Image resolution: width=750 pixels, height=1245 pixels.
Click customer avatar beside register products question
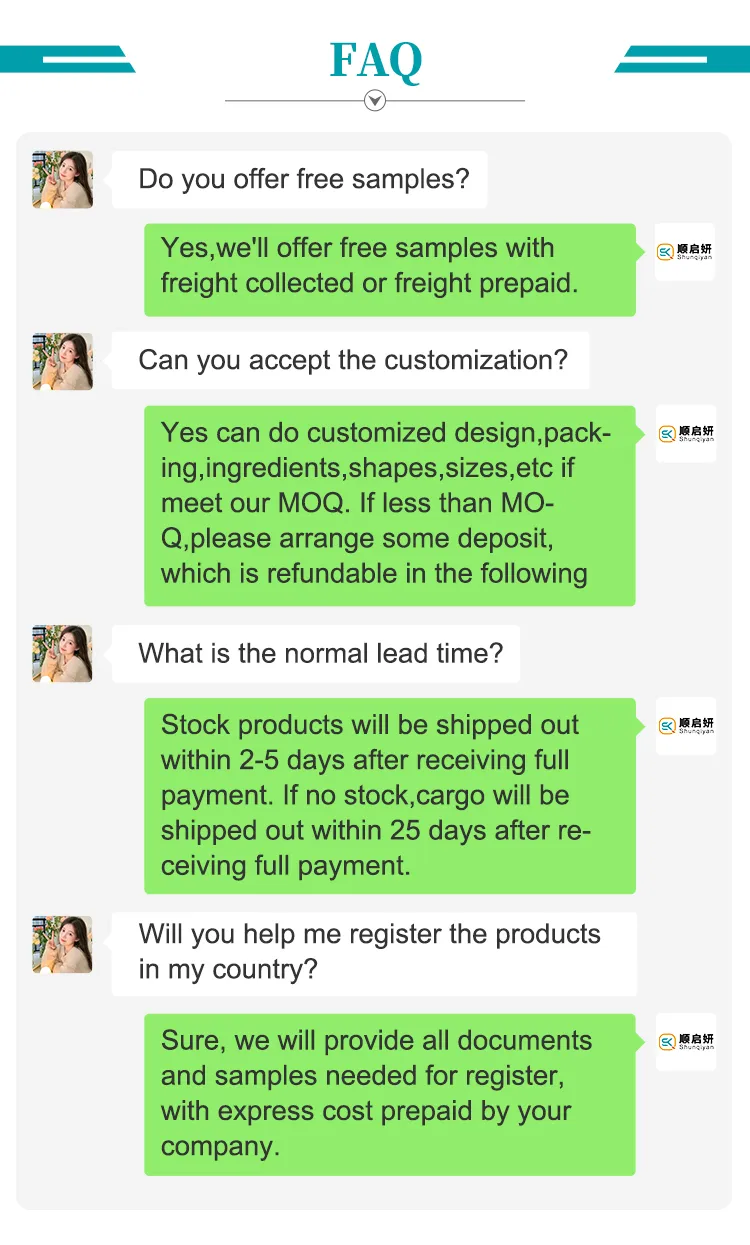(x=62, y=944)
